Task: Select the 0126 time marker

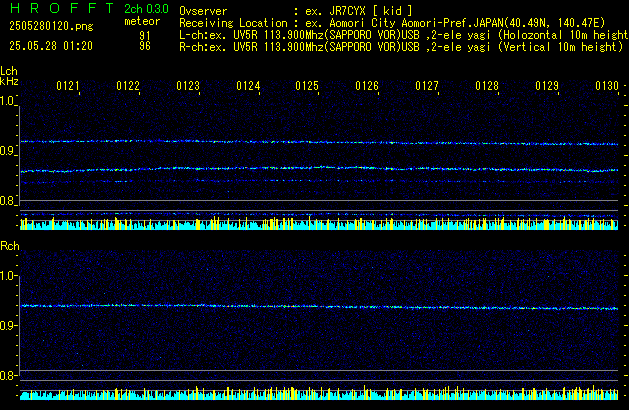Action: pos(367,86)
